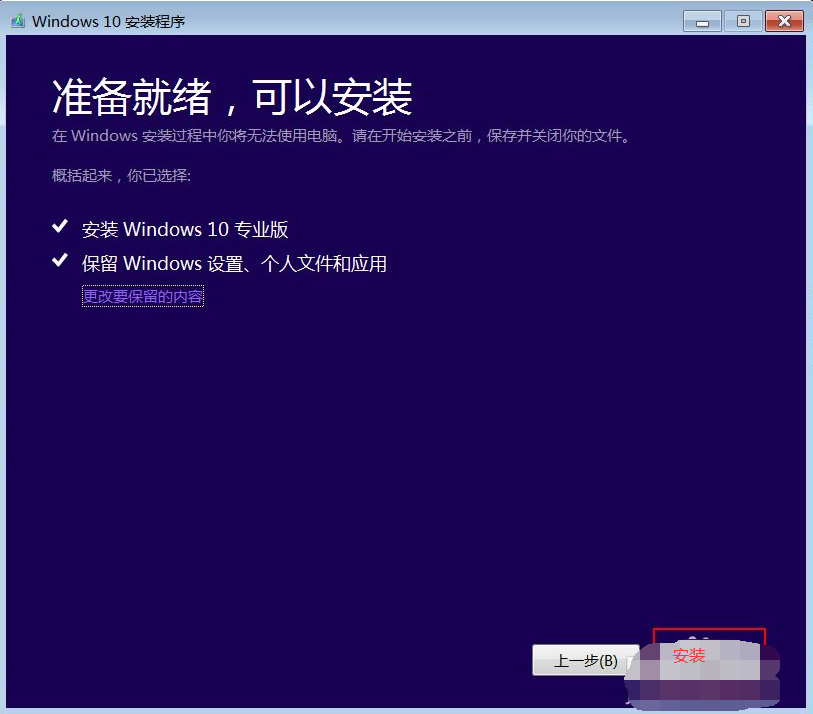Select the text 保留 Windows 设置、个人文件和应用

pos(234,263)
